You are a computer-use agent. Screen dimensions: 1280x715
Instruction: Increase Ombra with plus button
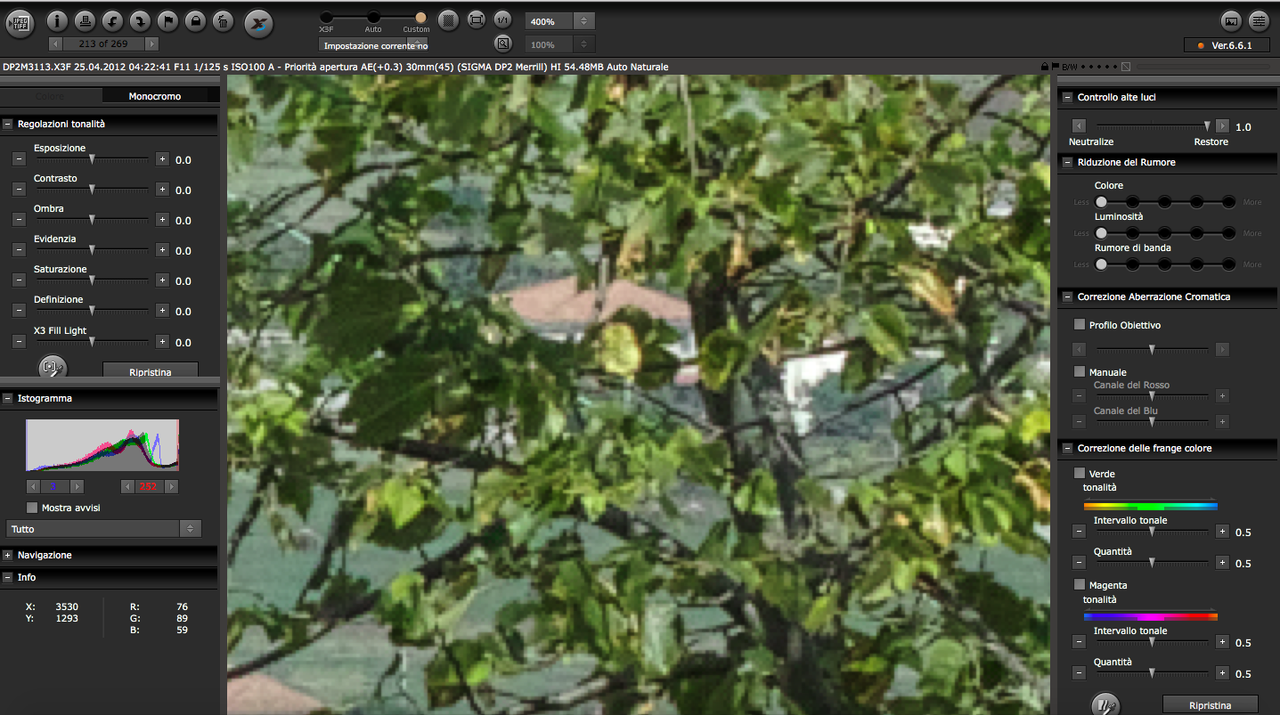click(x=162, y=219)
